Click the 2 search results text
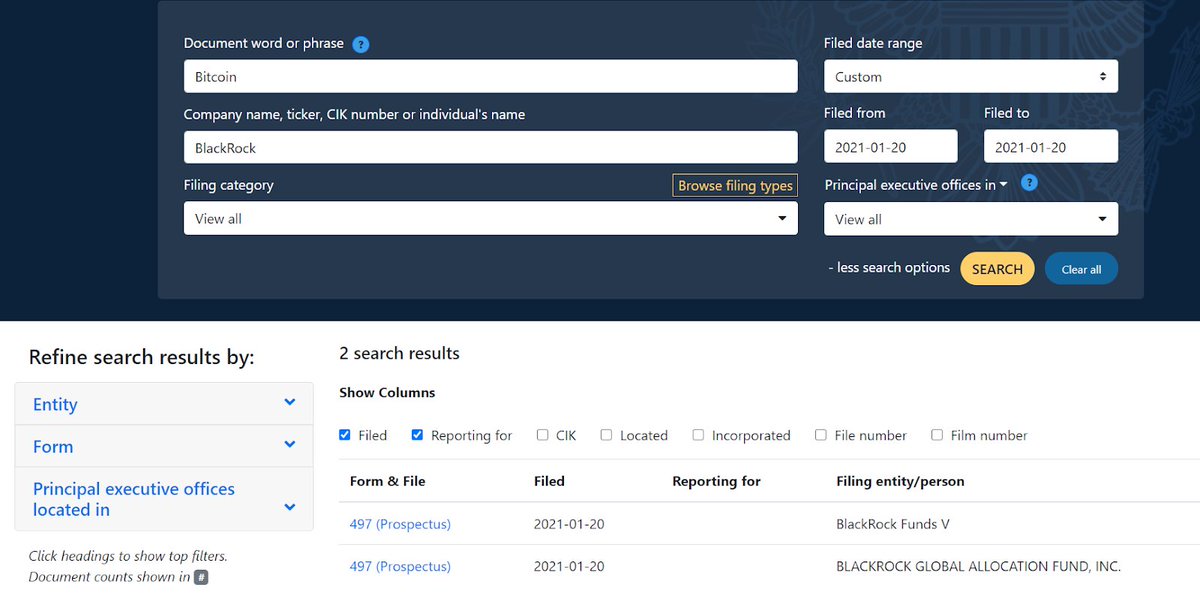This screenshot has width=1200, height=605. click(399, 353)
